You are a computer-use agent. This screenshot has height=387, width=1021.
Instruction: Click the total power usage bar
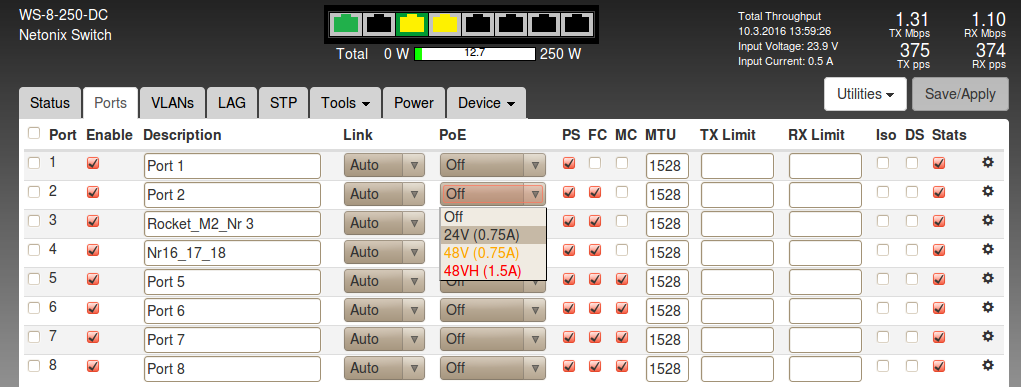[x=475, y=53]
